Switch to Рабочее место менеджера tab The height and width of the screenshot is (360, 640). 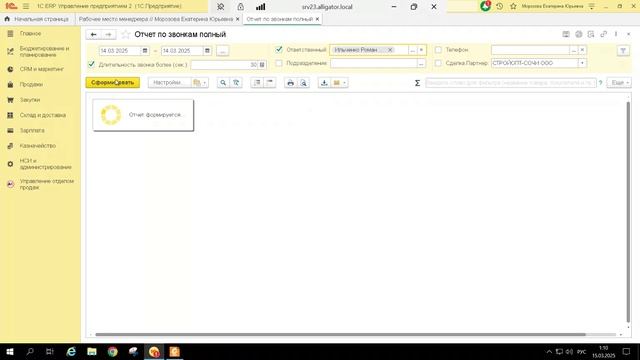(x=156, y=19)
